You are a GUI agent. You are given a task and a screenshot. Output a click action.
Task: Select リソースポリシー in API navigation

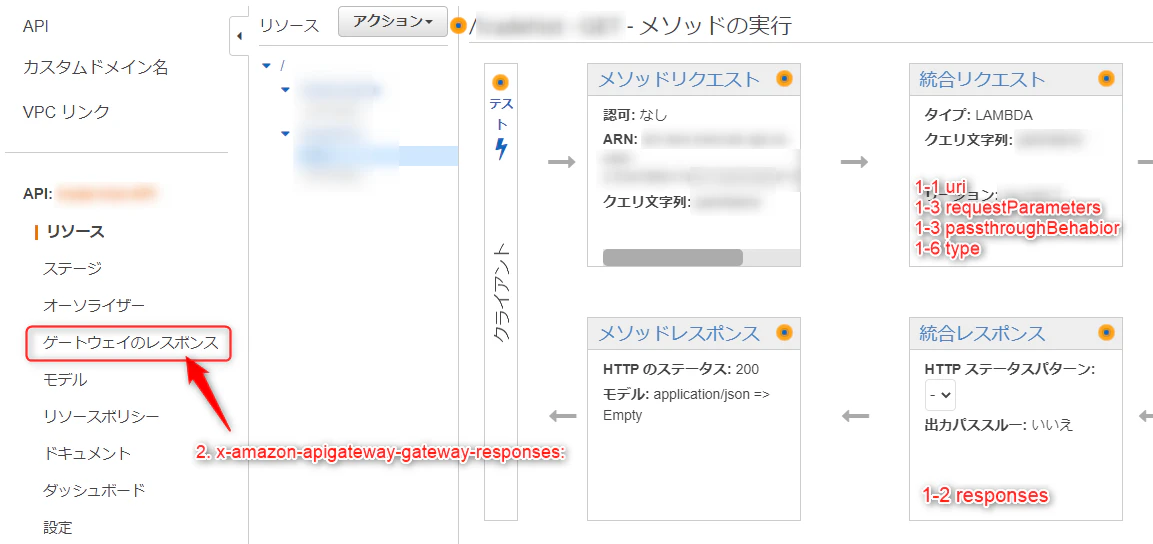(x=101, y=417)
